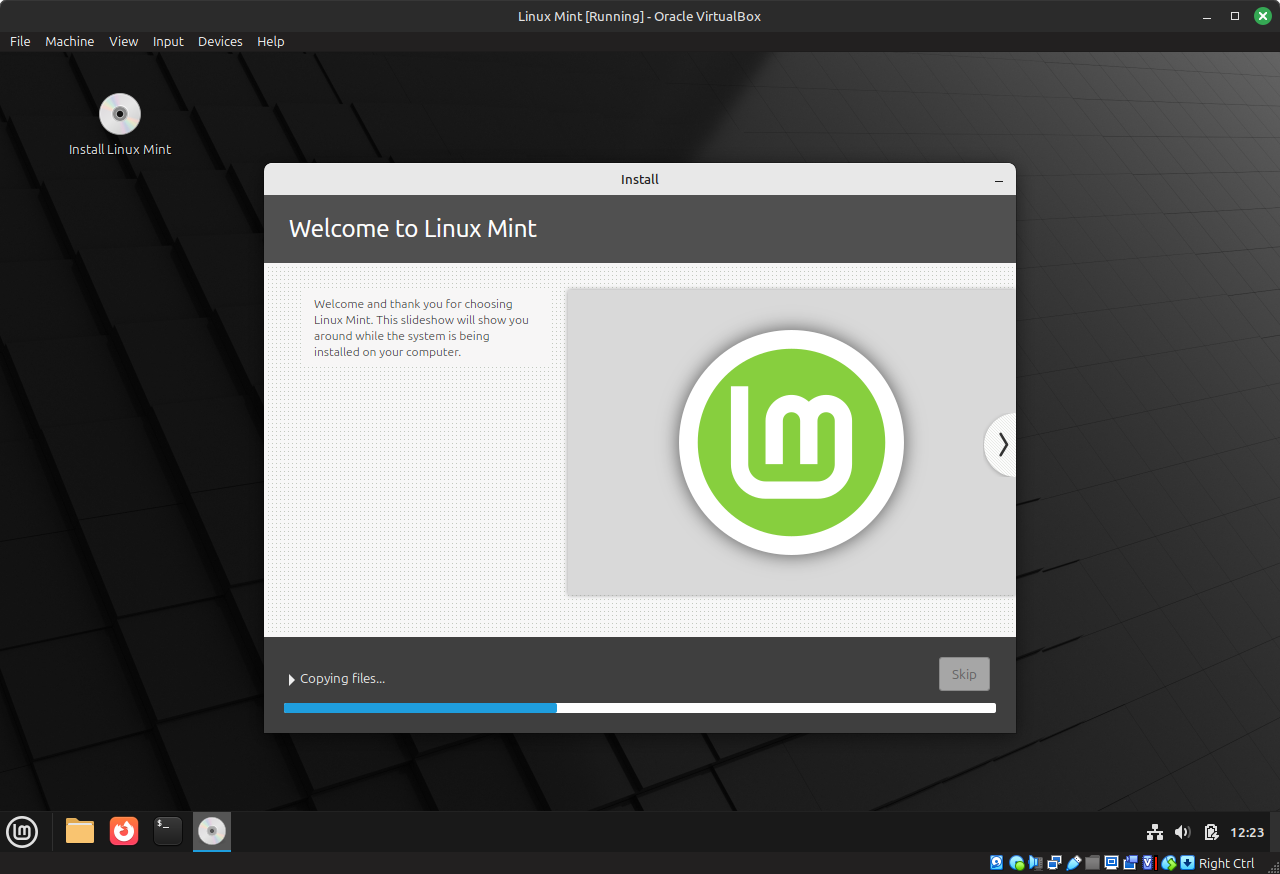Viewport: 1280px width, 874px height.
Task: Click VirtualBox keyboard capture arrow indicator
Action: coord(1187,863)
